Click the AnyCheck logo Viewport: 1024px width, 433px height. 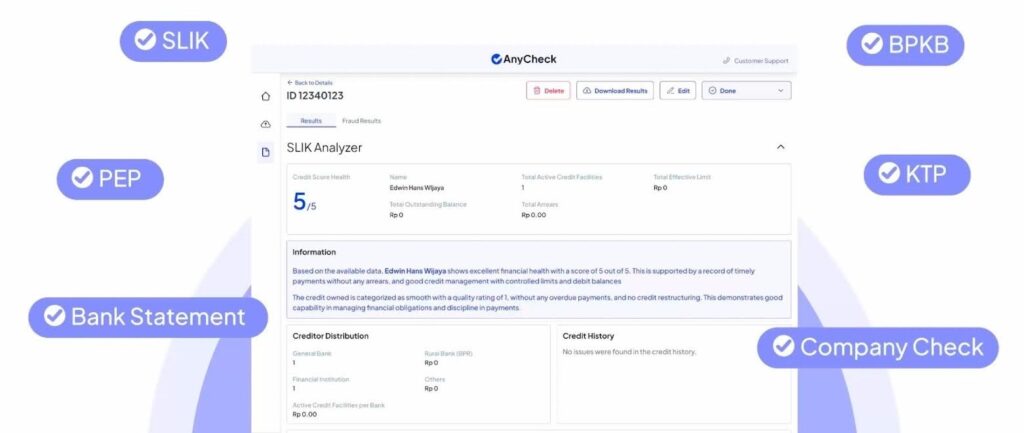tap(524, 59)
